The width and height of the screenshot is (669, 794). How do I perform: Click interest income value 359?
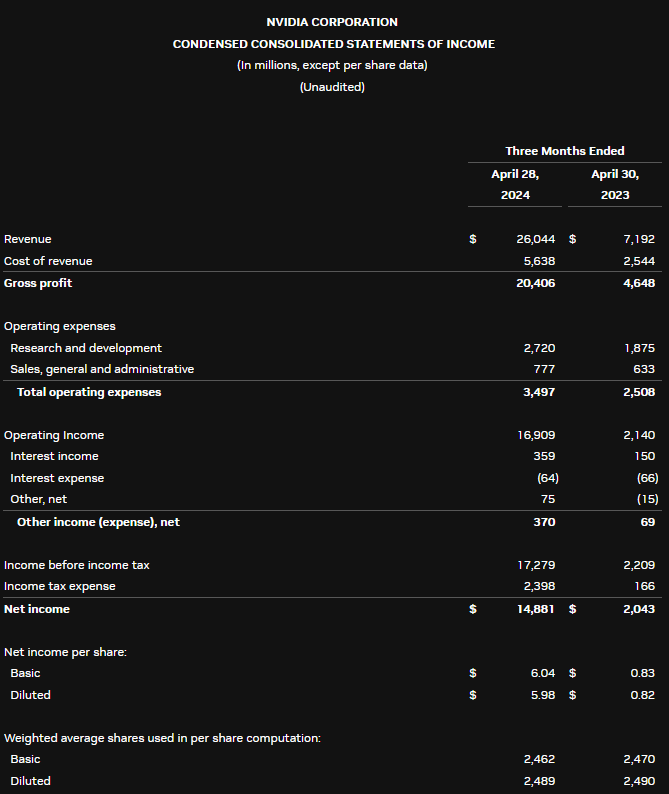(x=544, y=456)
